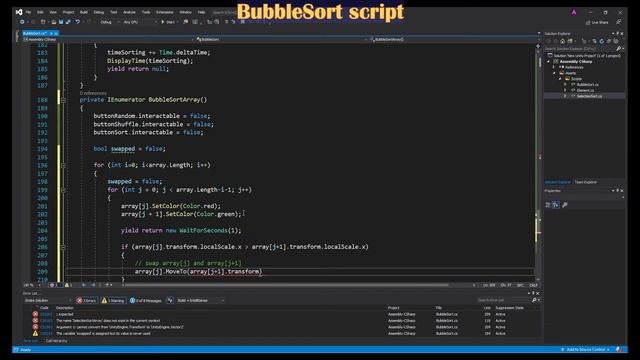
Task: Click the Save All toolbar icon
Action: tap(68, 22)
